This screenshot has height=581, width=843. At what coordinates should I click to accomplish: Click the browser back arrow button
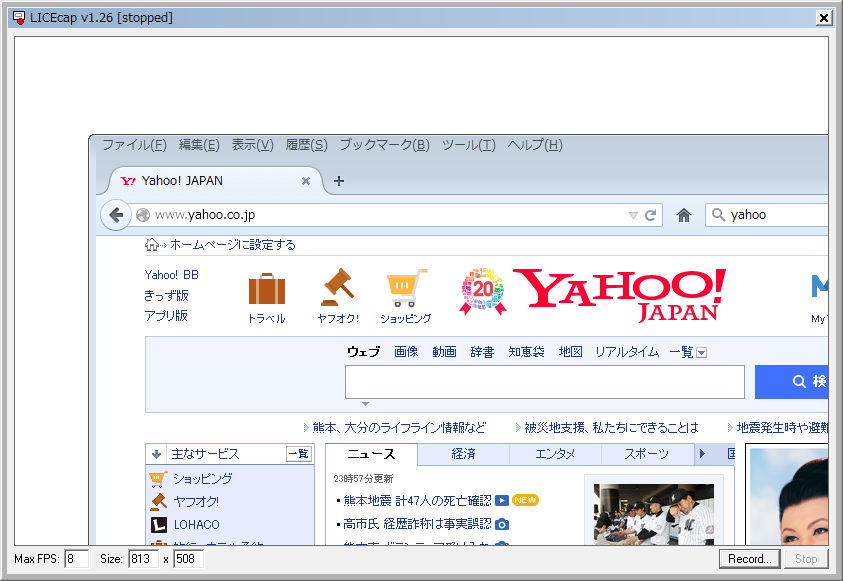[x=116, y=215]
